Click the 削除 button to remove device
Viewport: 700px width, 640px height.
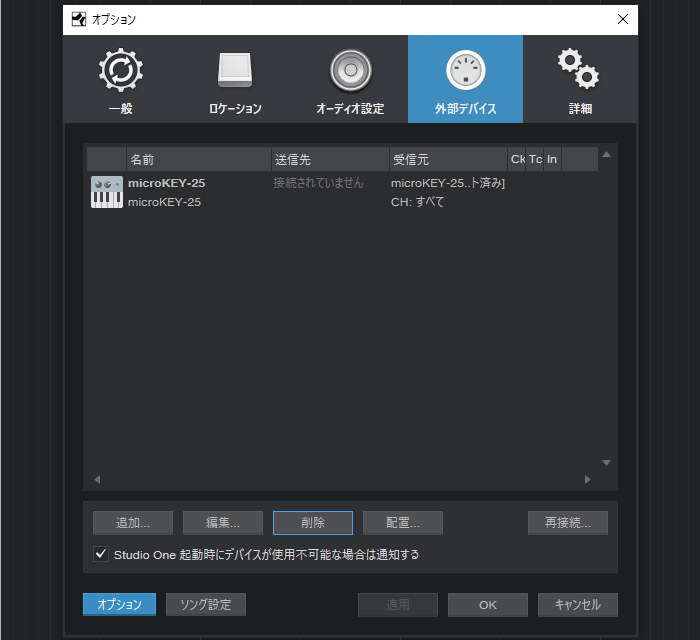click(312, 523)
